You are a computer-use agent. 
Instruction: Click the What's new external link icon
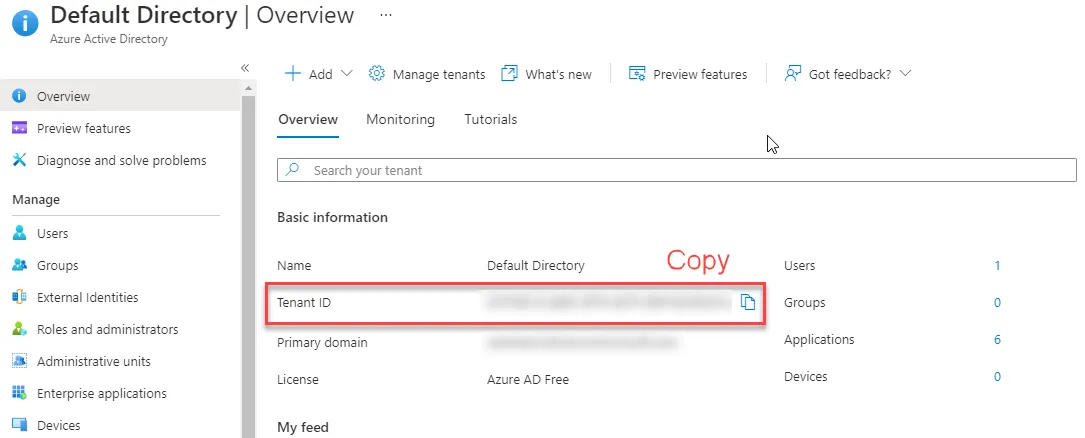click(x=509, y=73)
